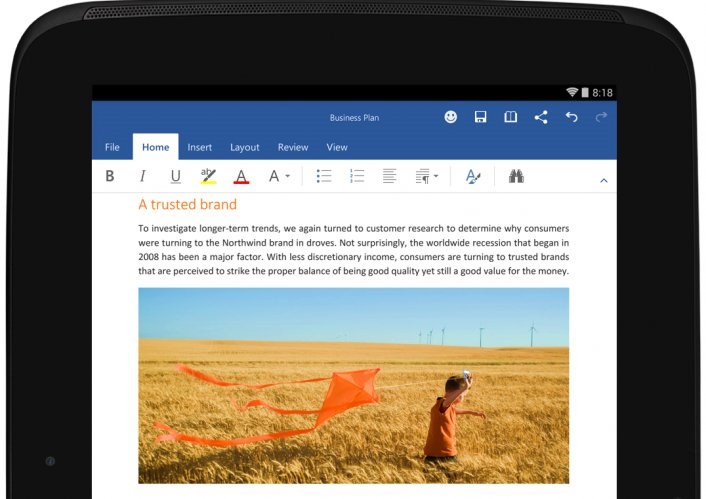Open paragraph formatting dropdown
The height and width of the screenshot is (499, 706).
[x=426, y=176]
